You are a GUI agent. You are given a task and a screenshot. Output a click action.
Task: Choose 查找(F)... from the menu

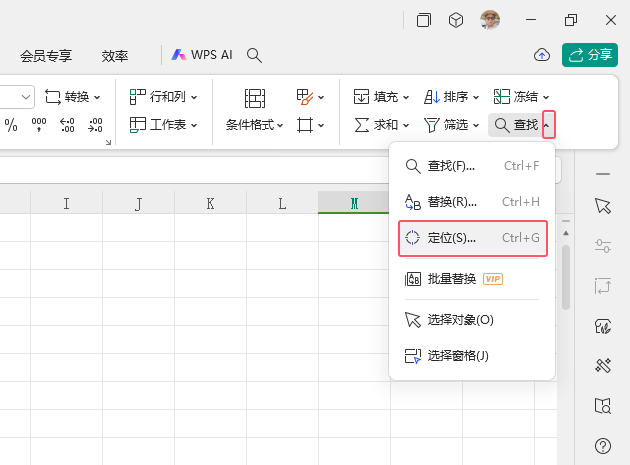point(472,166)
